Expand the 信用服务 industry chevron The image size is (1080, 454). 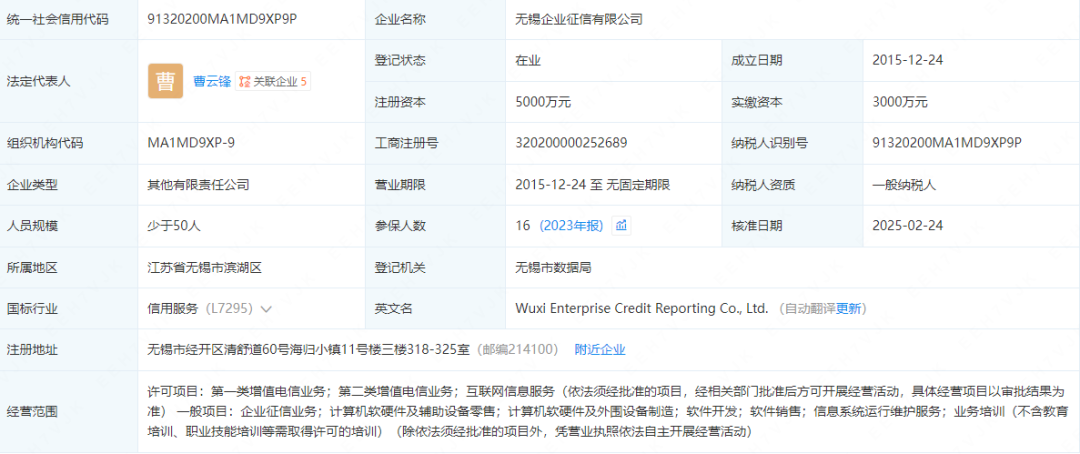pos(267,309)
